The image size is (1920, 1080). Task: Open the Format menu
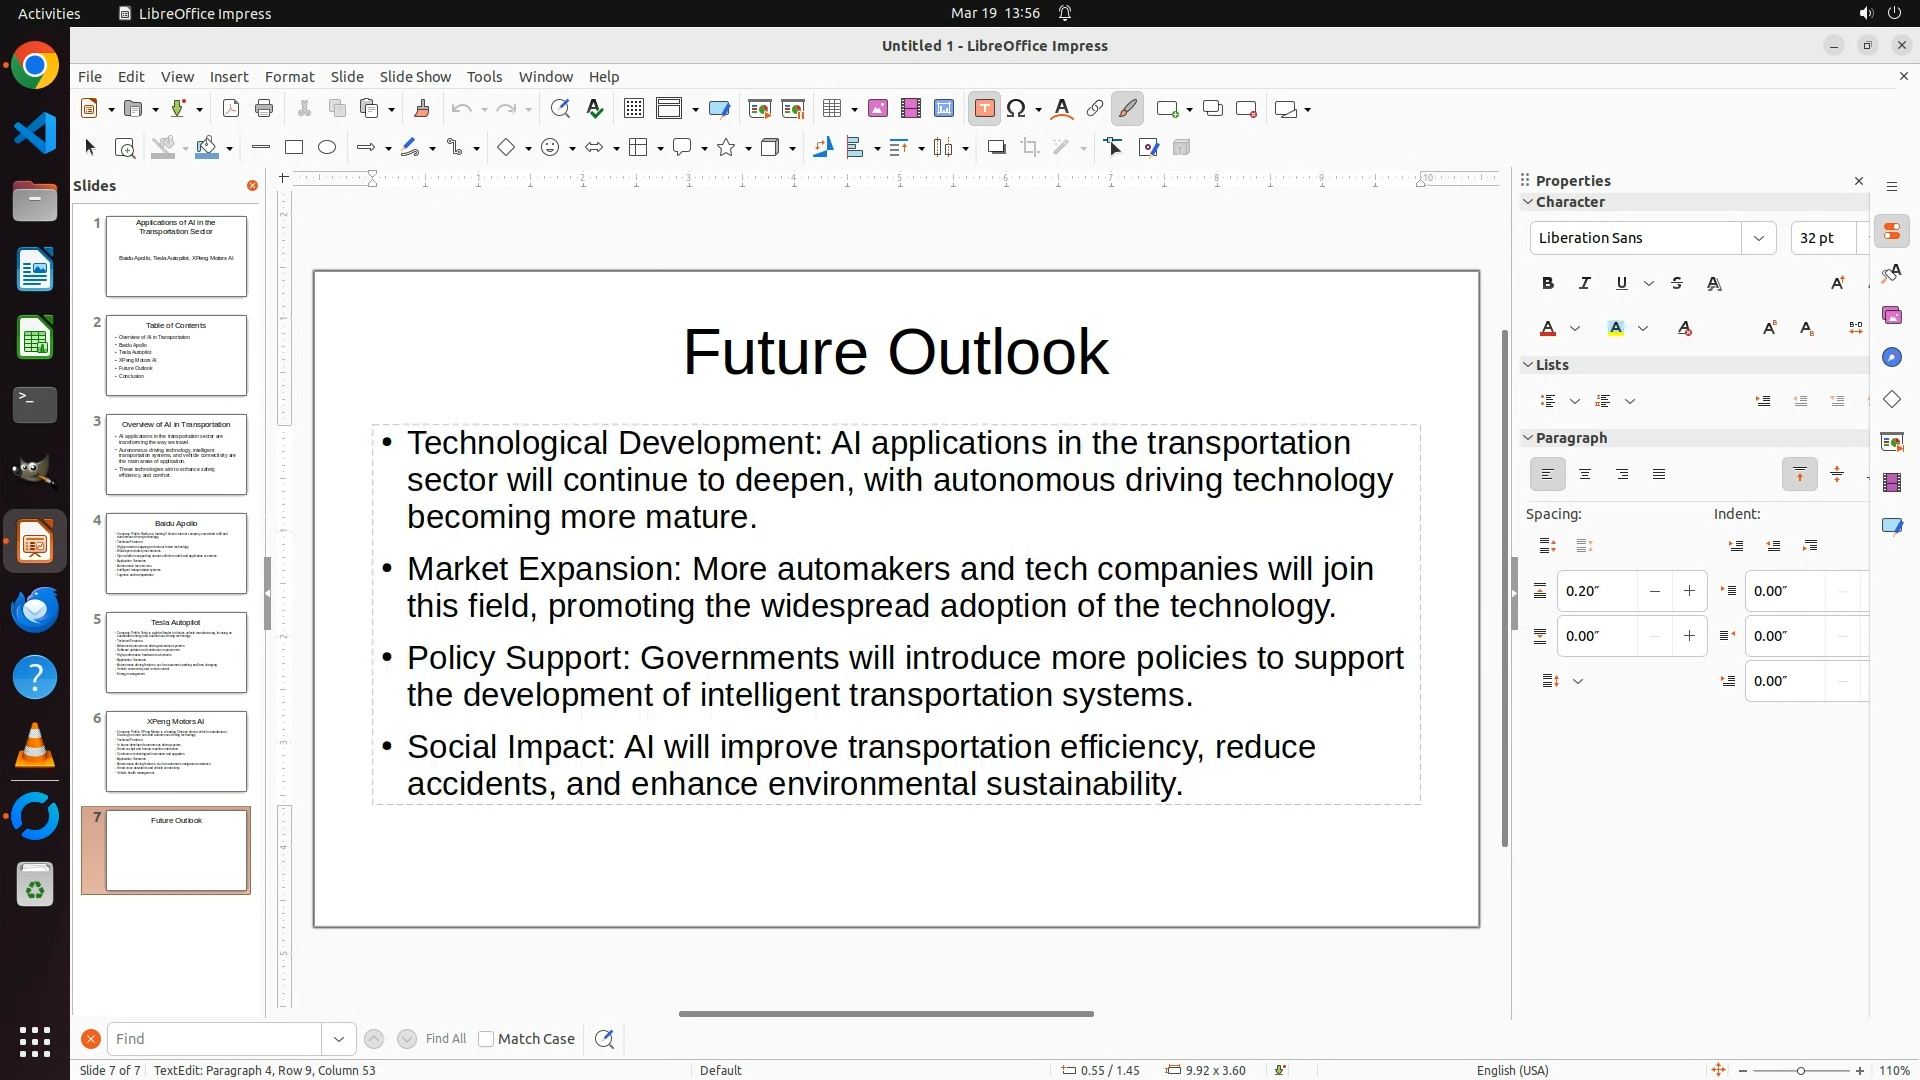[289, 77]
